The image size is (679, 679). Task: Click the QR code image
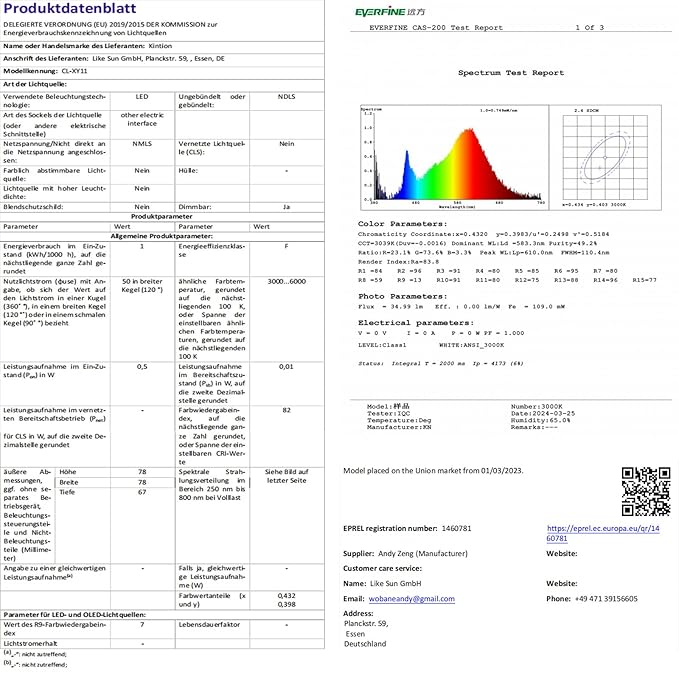tap(645, 490)
